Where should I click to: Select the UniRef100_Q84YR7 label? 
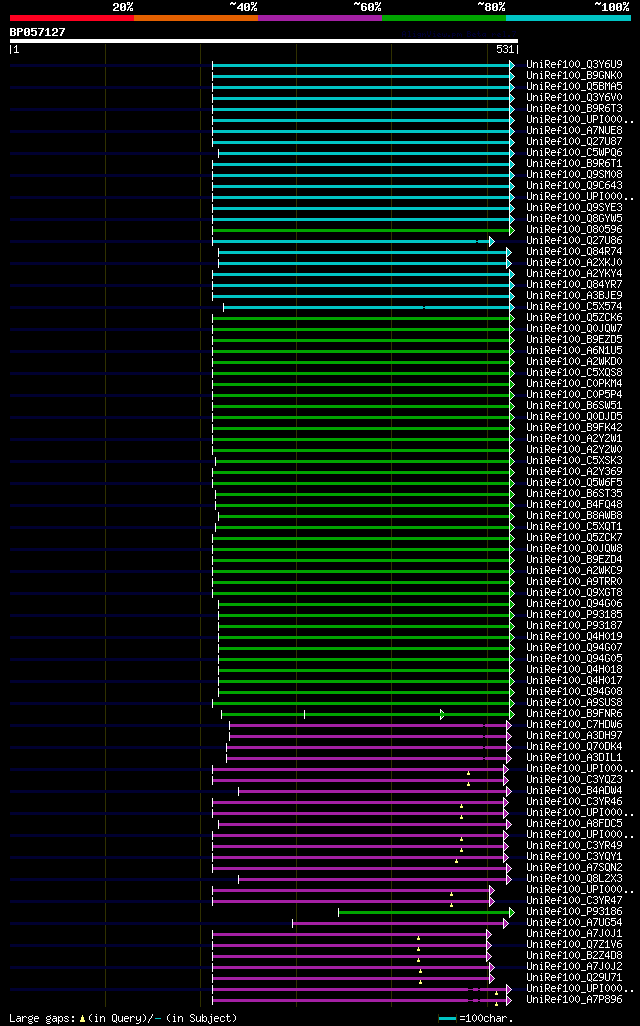point(575,285)
